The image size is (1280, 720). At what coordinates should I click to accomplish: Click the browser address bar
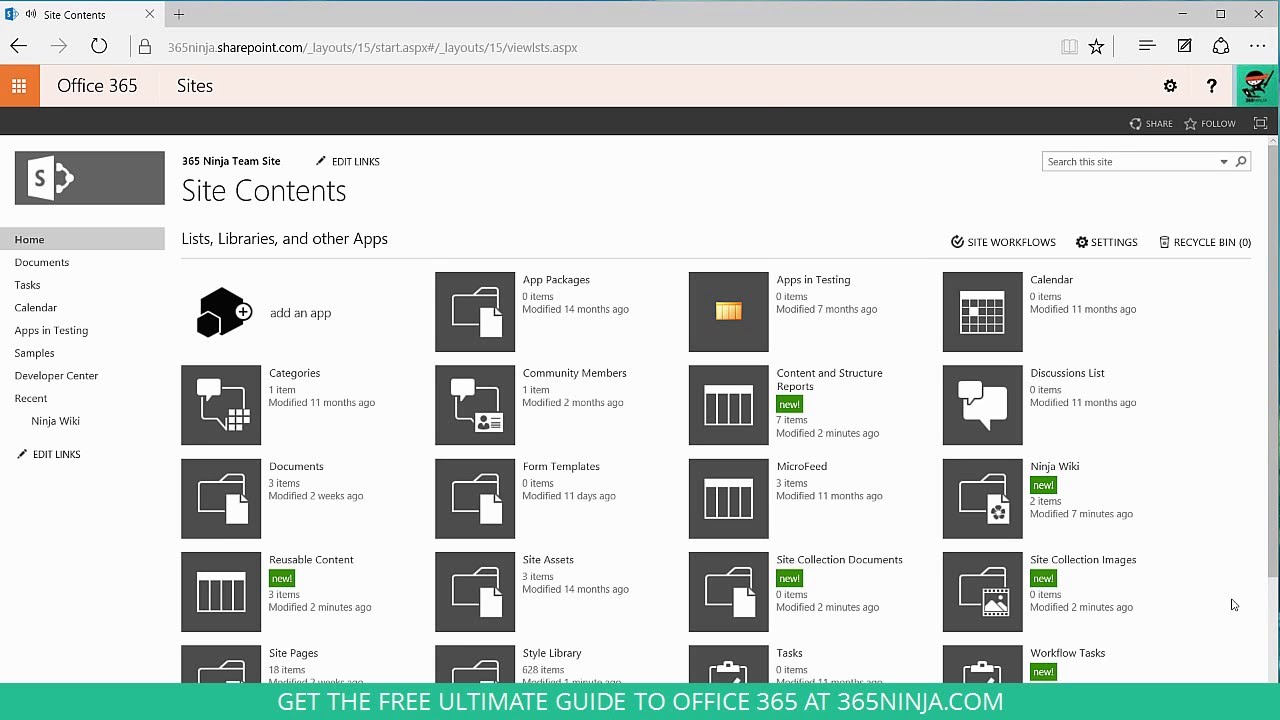click(x=600, y=47)
